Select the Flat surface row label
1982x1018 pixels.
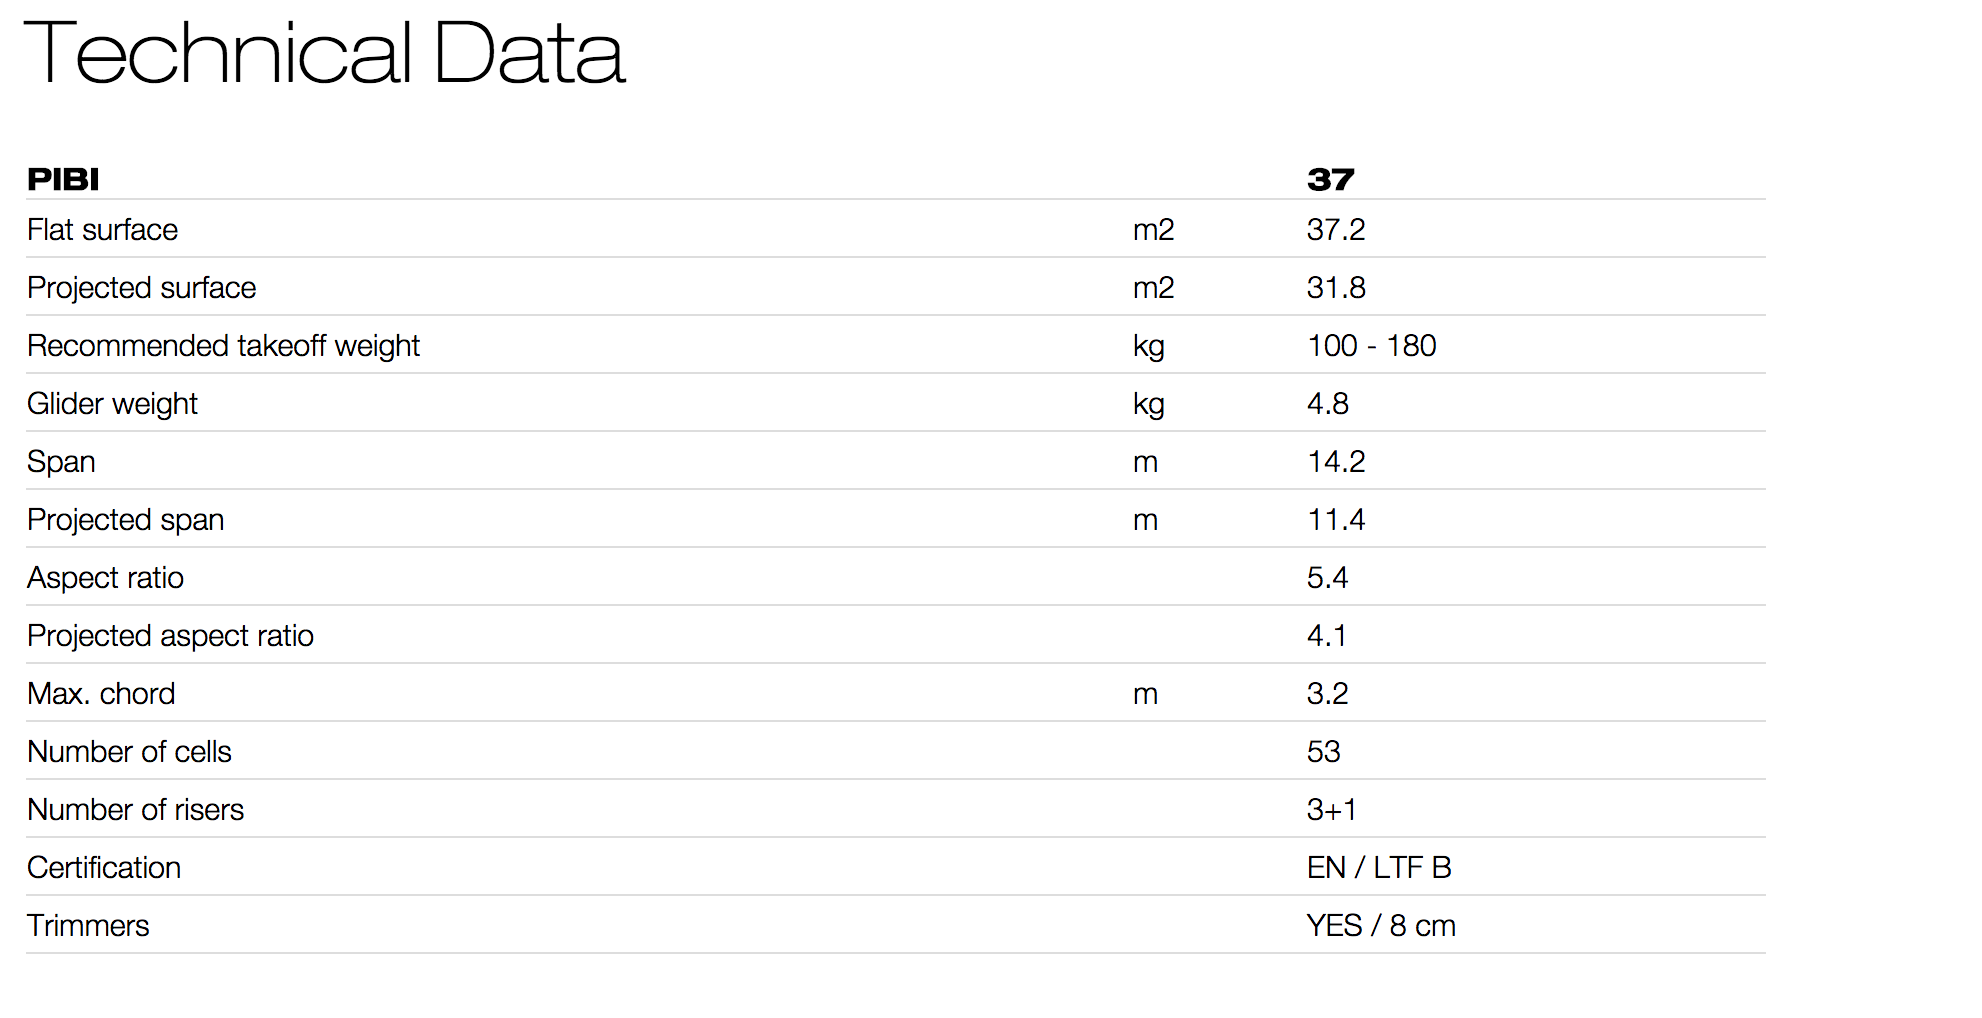[102, 230]
